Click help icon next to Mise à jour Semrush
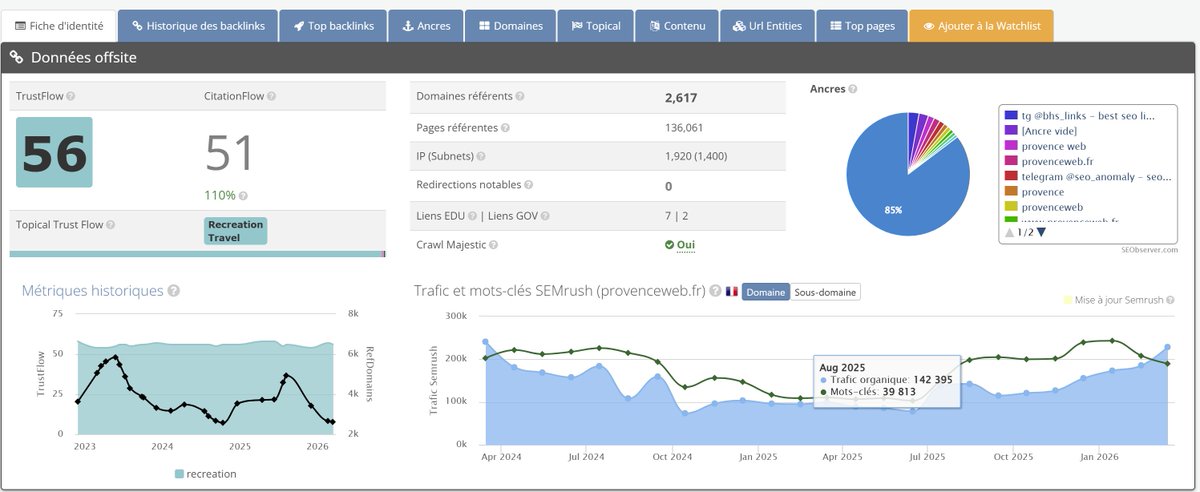Image resolution: width=1200 pixels, height=492 pixels. tap(1172, 300)
